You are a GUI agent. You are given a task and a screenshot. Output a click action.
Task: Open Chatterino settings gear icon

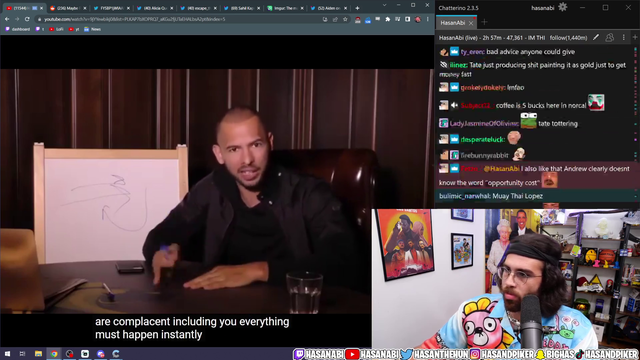click(562, 7)
